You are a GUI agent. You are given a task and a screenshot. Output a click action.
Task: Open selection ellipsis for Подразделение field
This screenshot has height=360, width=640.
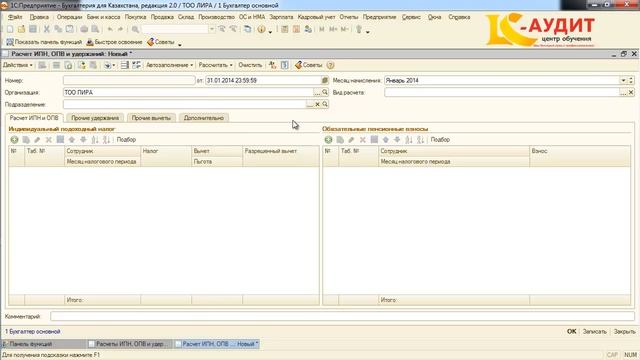(310, 104)
